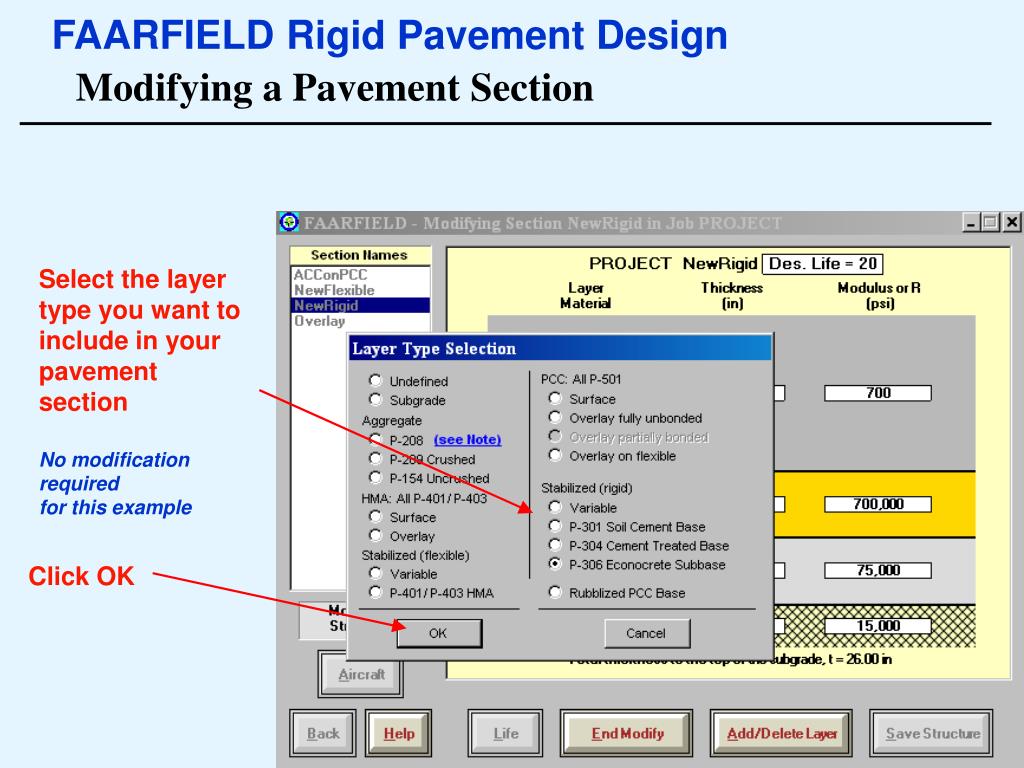The width and height of the screenshot is (1024, 768).
Task: Select HMA Overlay radio button
Action: pyautogui.click(x=375, y=536)
